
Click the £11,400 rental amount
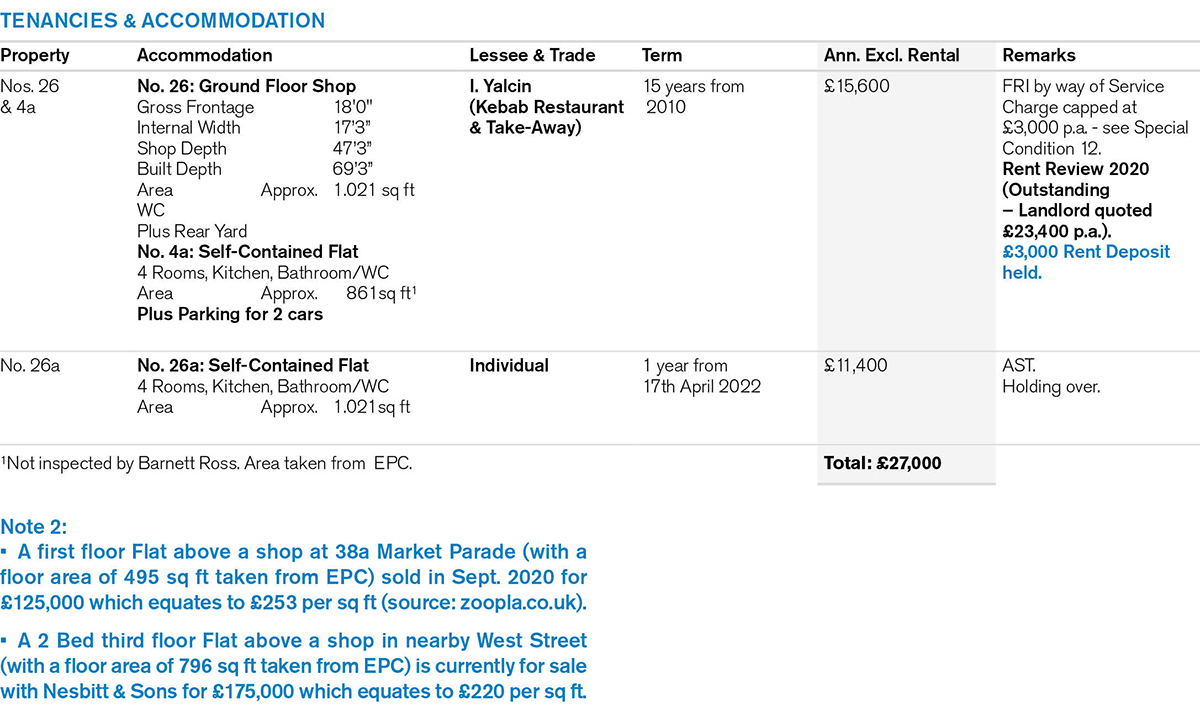(856, 366)
